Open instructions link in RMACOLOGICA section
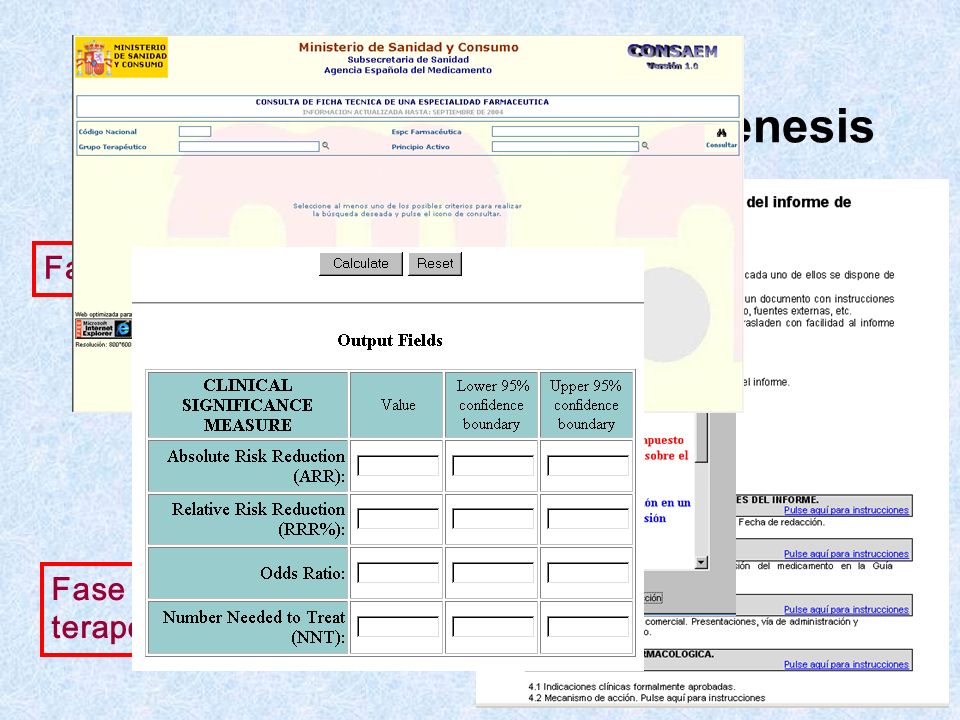 pos(846,664)
